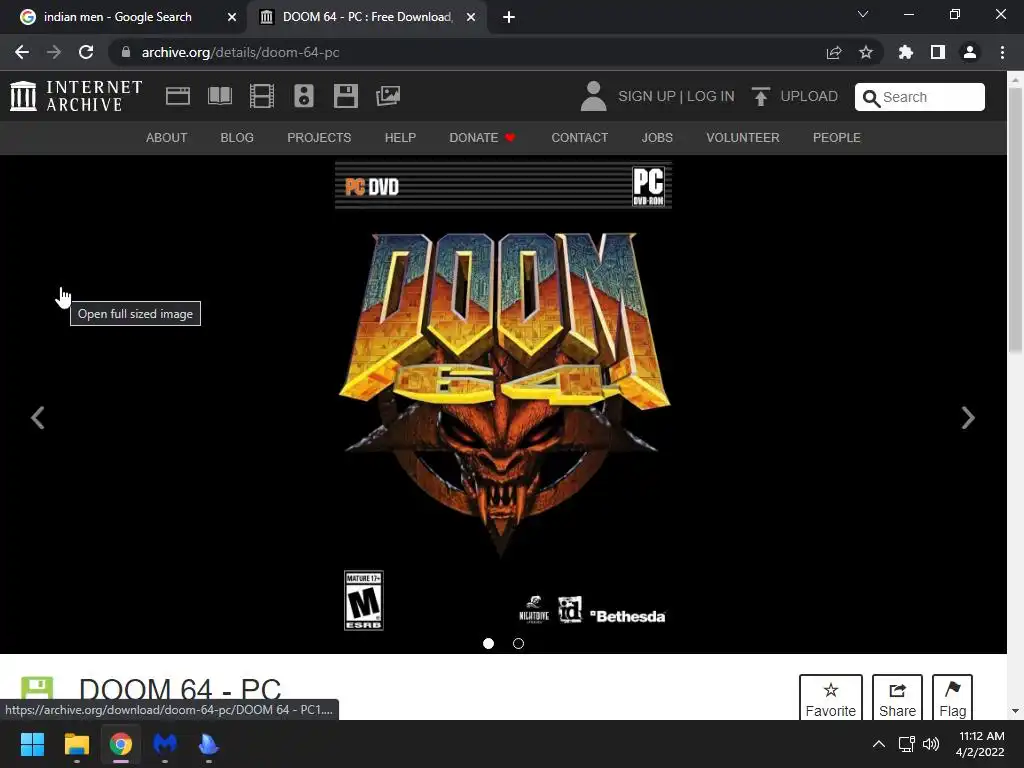The image size is (1024, 768).
Task: Click the Favorite star button
Action: click(831, 697)
